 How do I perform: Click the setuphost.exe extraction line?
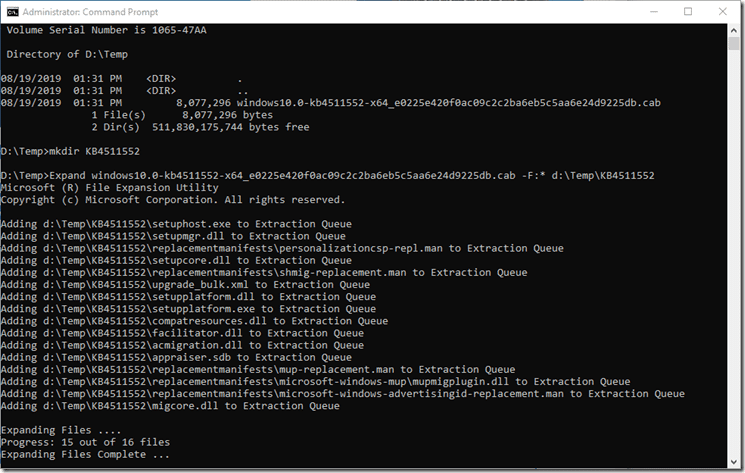click(176, 224)
